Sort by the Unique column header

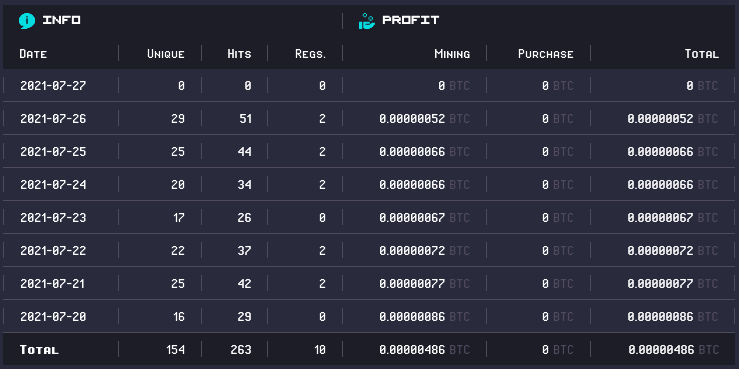click(165, 54)
